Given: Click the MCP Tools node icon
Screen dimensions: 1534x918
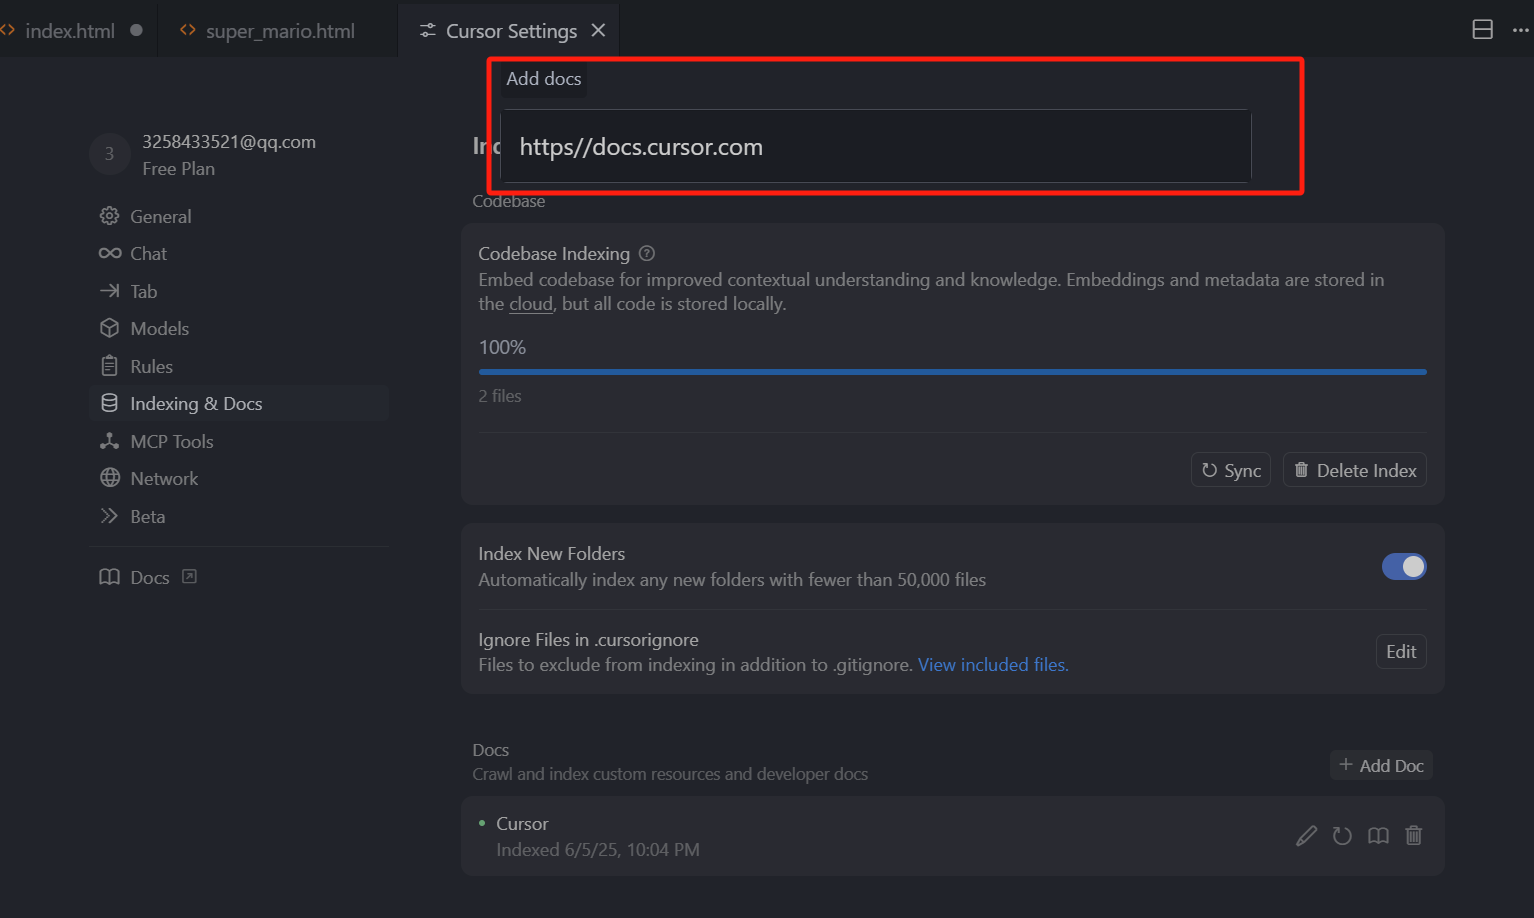Looking at the screenshot, I should pyautogui.click(x=109, y=441).
